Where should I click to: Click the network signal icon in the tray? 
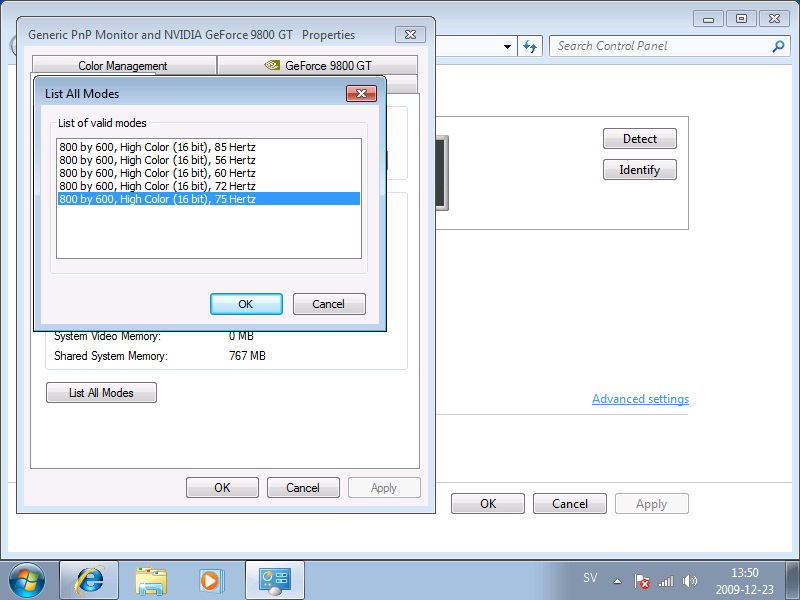(x=668, y=578)
